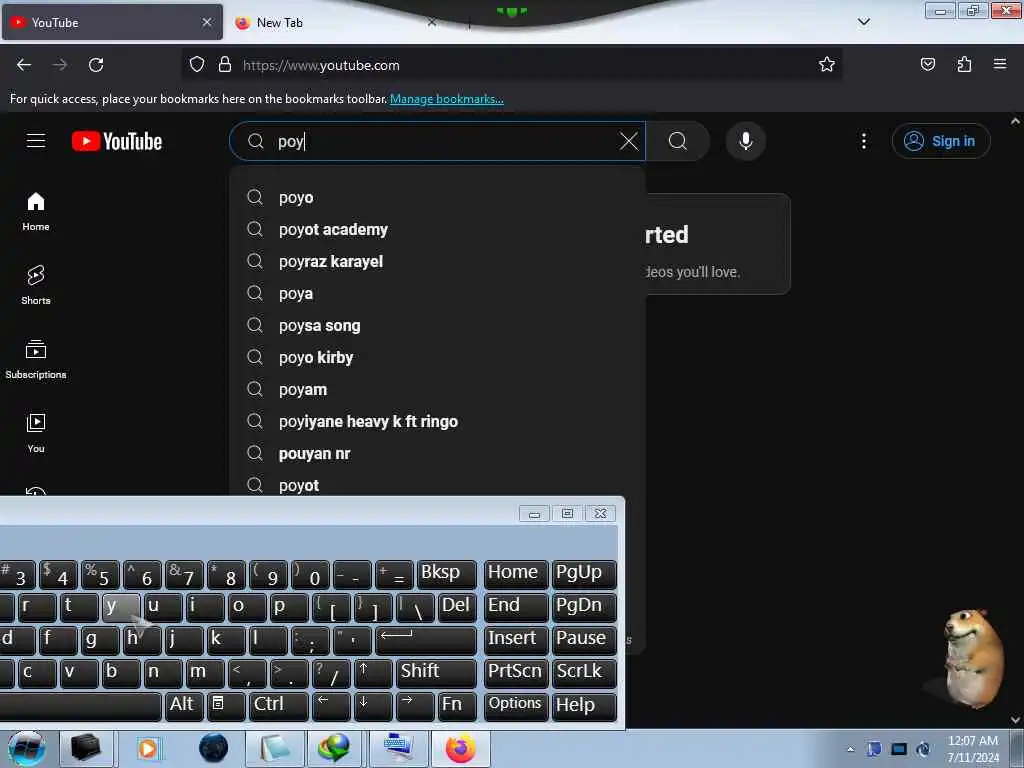Toggle ScrLk key on keyboard

point(584,673)
